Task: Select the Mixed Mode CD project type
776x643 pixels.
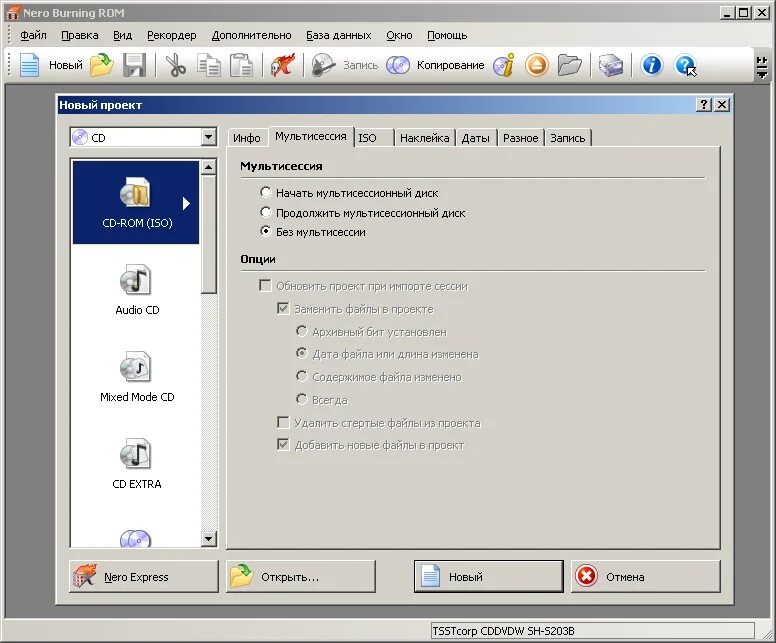Action: tap(136, 377)
